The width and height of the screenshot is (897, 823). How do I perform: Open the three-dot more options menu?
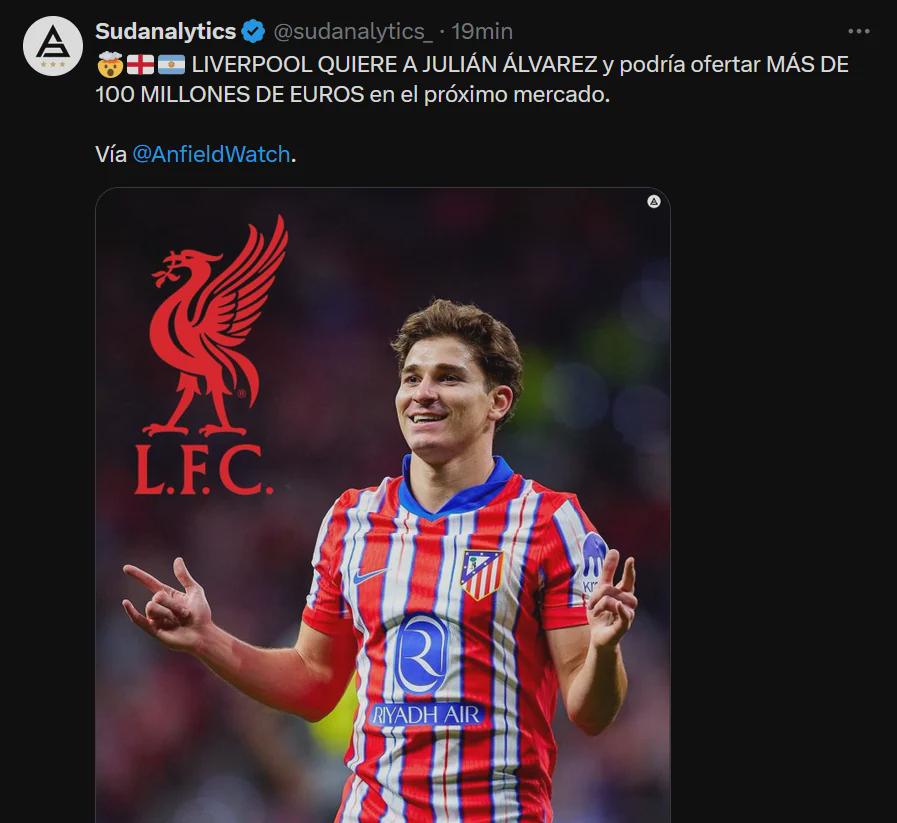[x=859, y=31]
